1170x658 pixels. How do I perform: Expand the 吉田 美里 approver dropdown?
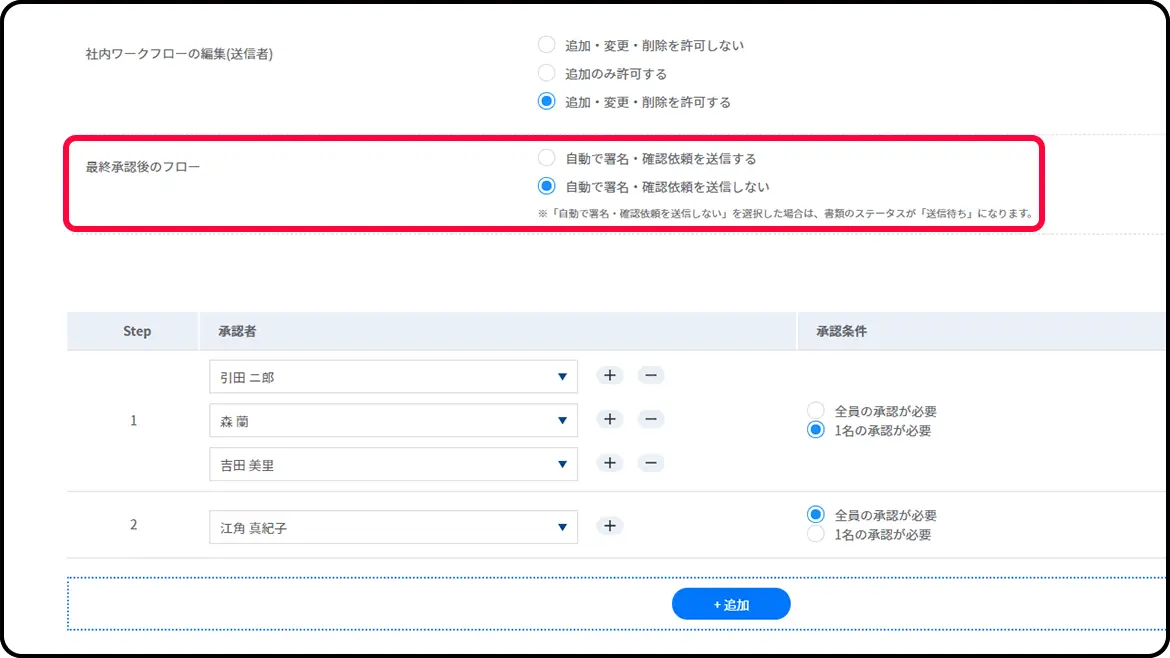pos(393,464)
